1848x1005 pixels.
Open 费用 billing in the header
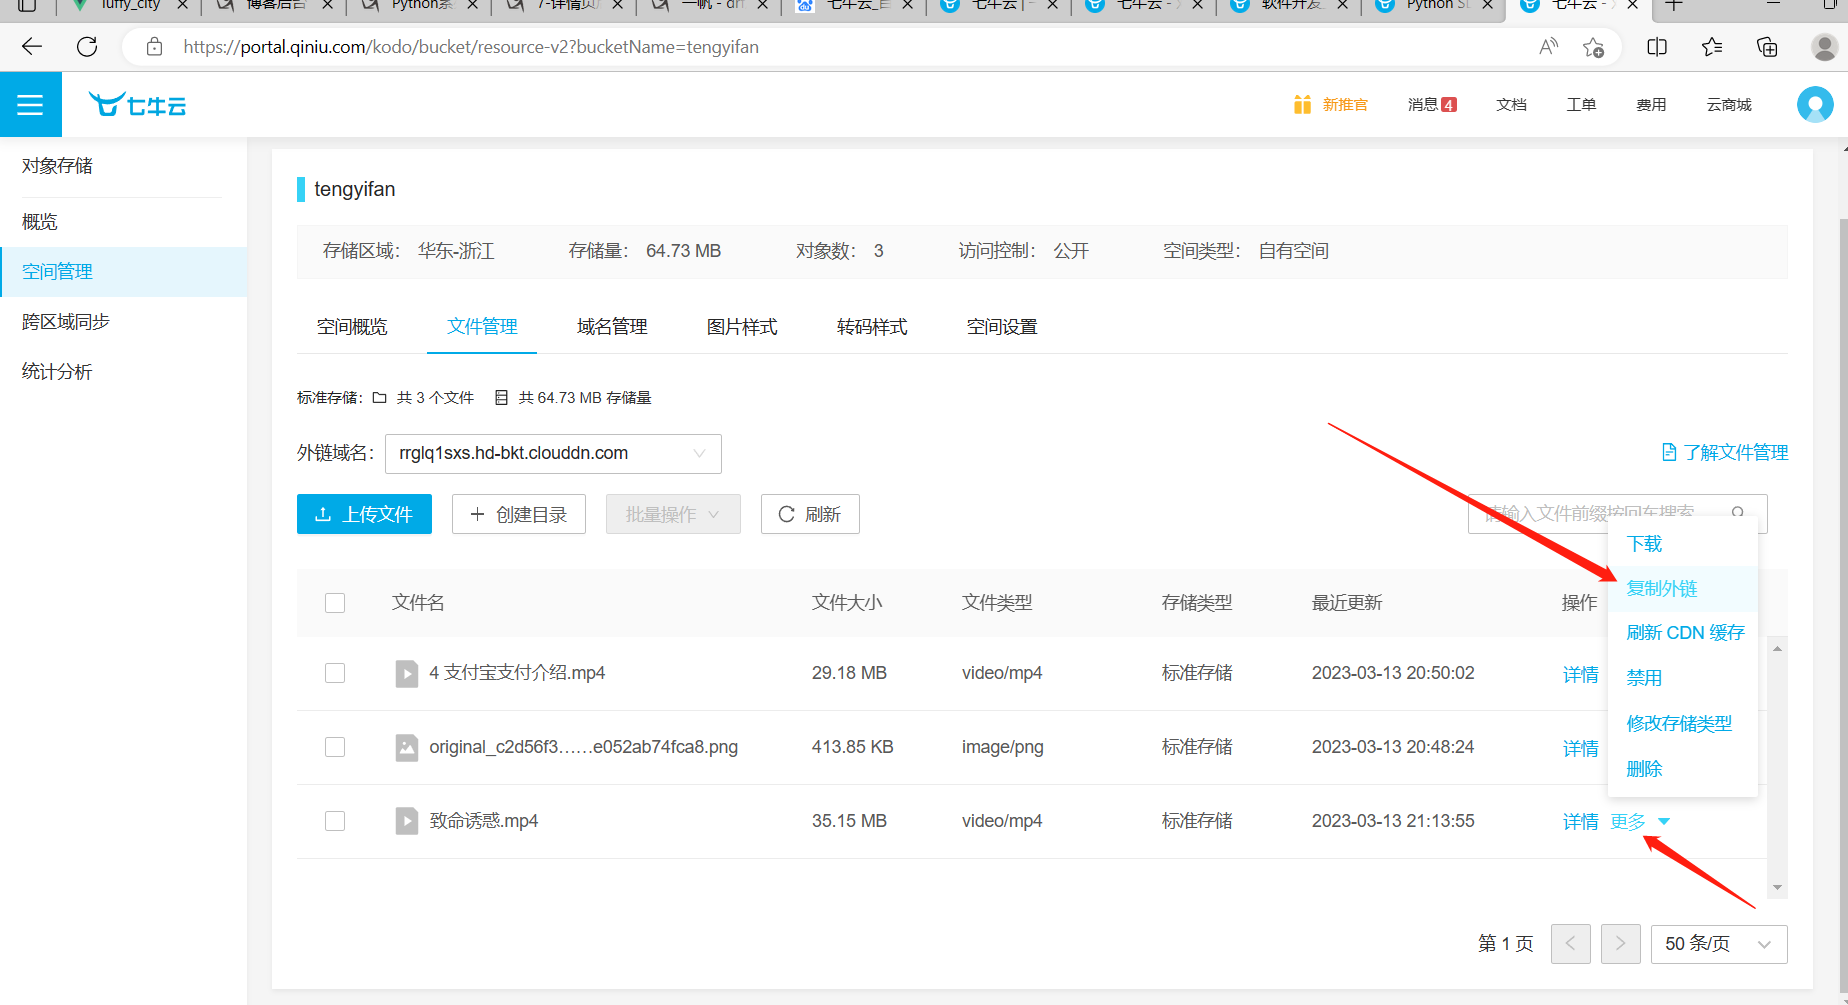point(1651,104)
